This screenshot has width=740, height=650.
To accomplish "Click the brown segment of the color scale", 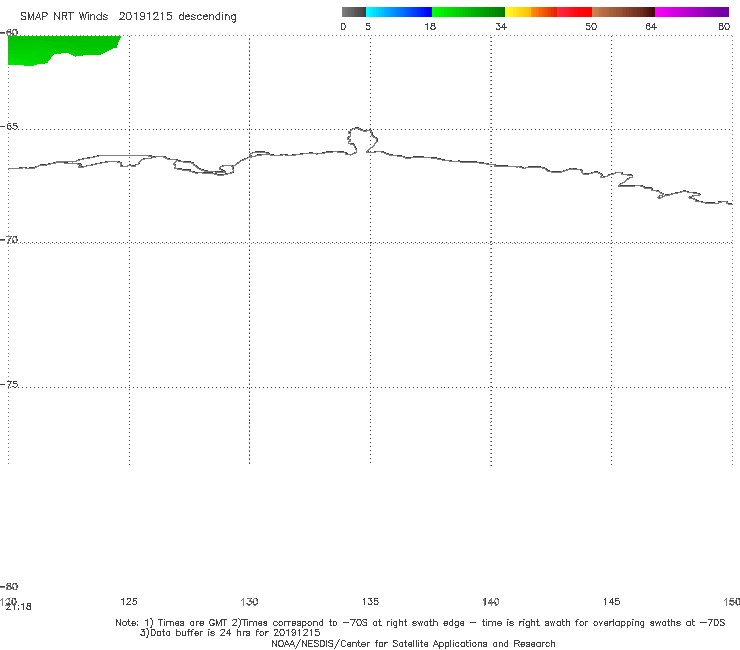I will point(623,12).
